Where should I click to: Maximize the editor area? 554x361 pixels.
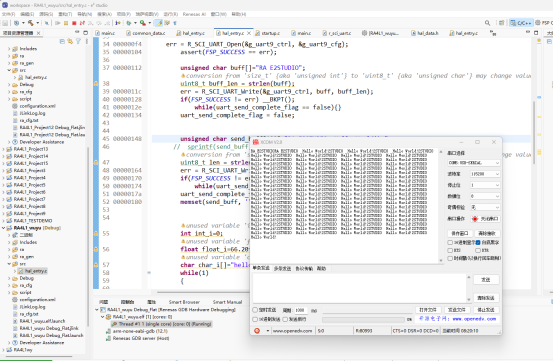536,32
